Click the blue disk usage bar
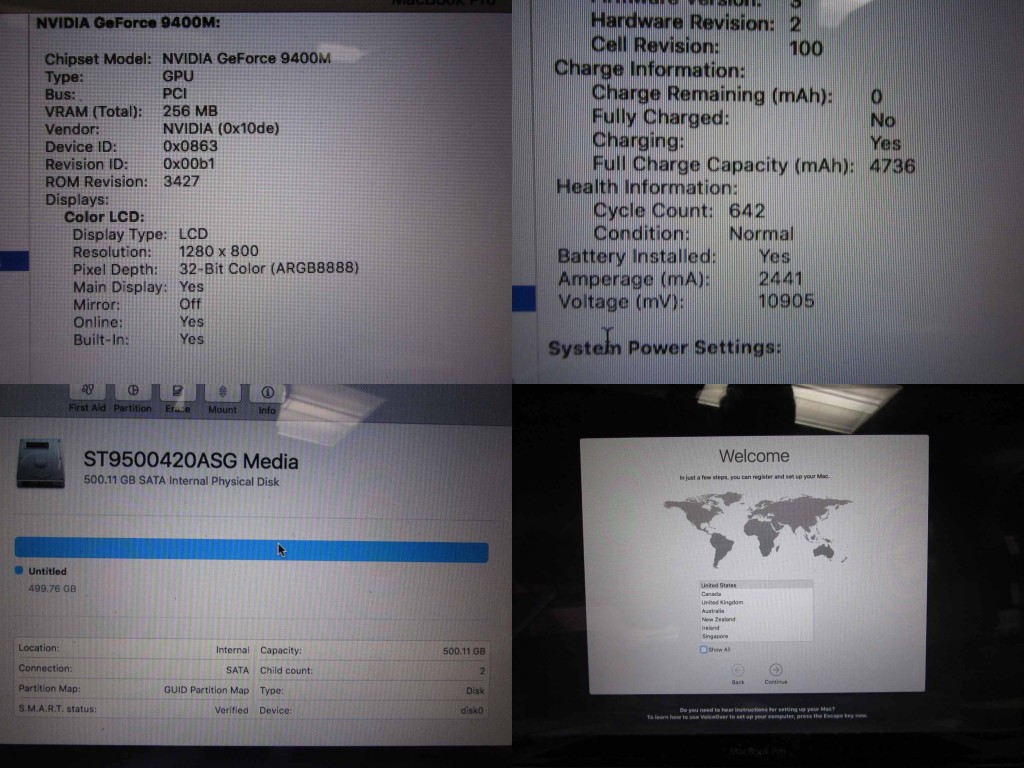 [x=251, y=550]
